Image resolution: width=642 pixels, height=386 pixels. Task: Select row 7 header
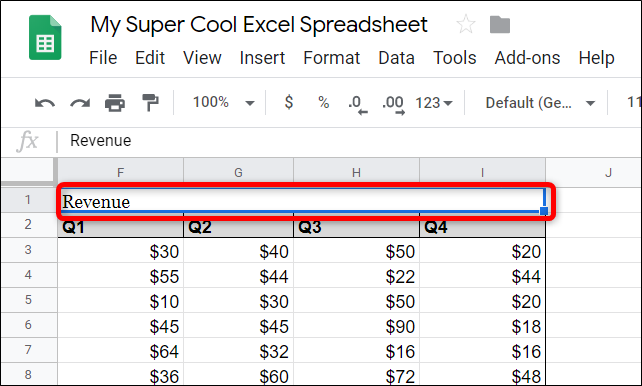[28, 350]
